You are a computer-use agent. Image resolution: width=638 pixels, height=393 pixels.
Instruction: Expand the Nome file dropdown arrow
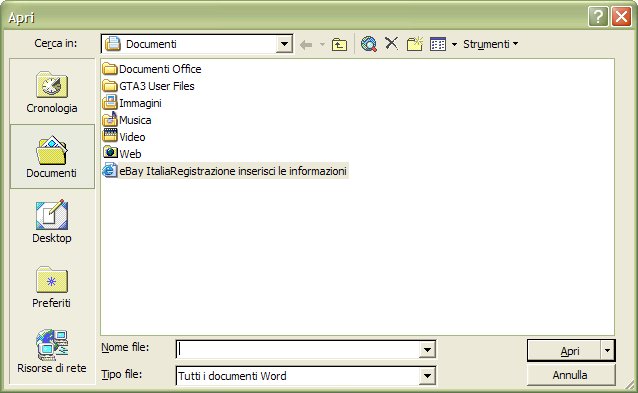[427, 349]
